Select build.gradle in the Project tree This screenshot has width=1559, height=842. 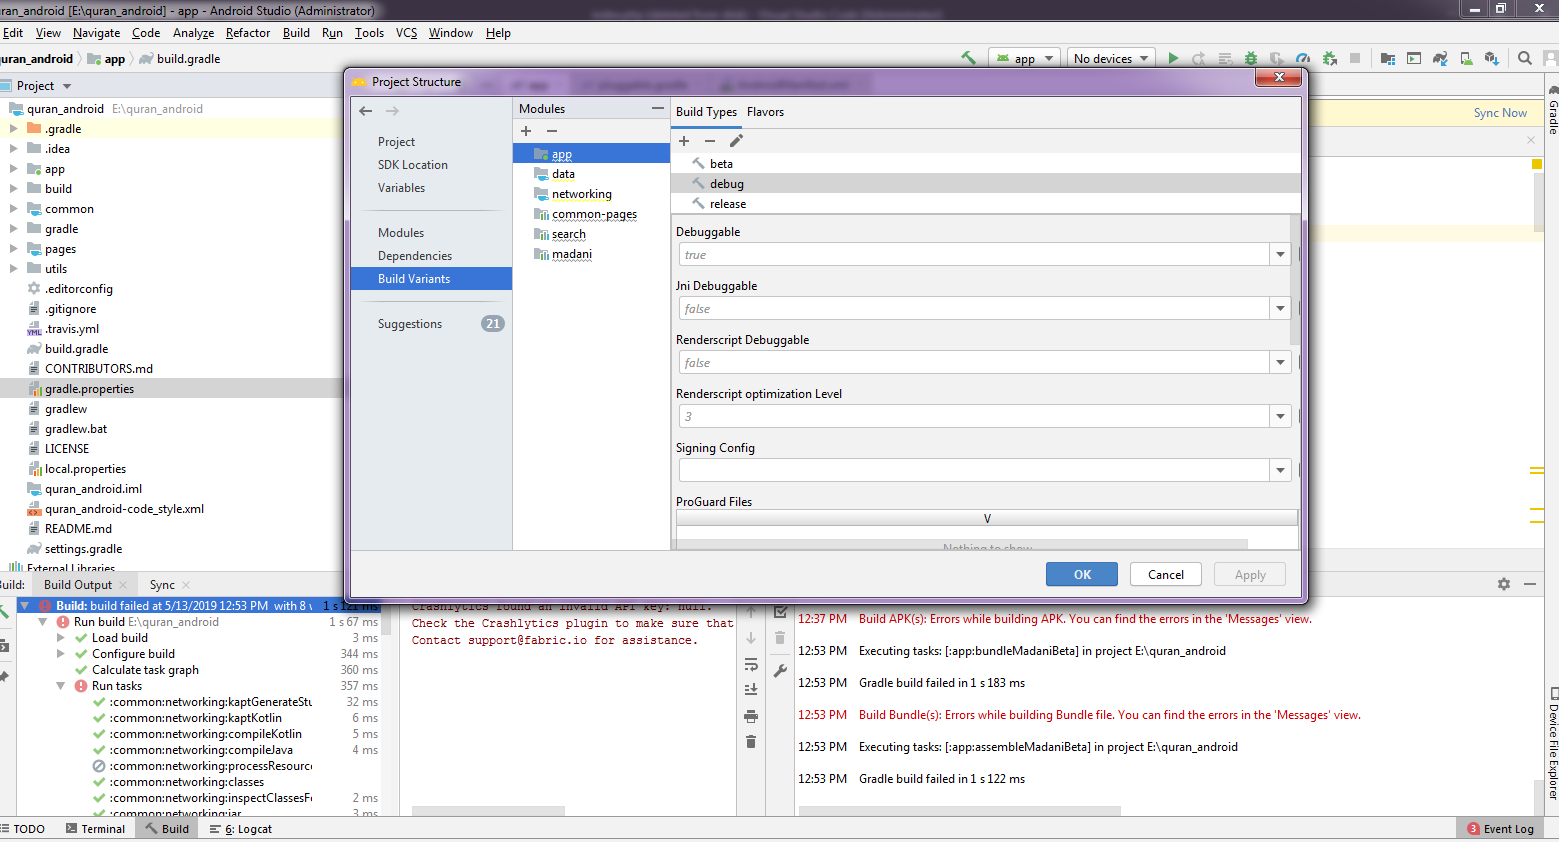point(76,349)
